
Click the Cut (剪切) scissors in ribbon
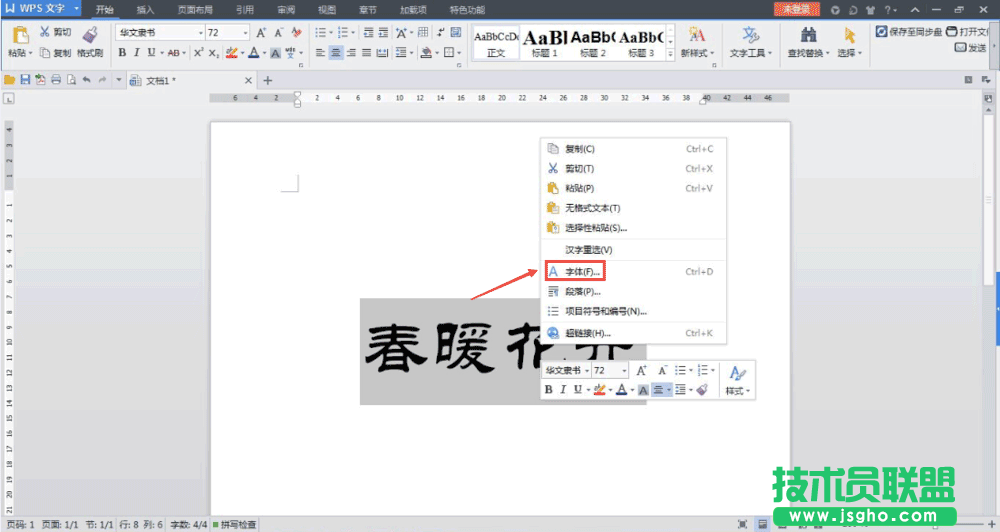pos(45,32)
